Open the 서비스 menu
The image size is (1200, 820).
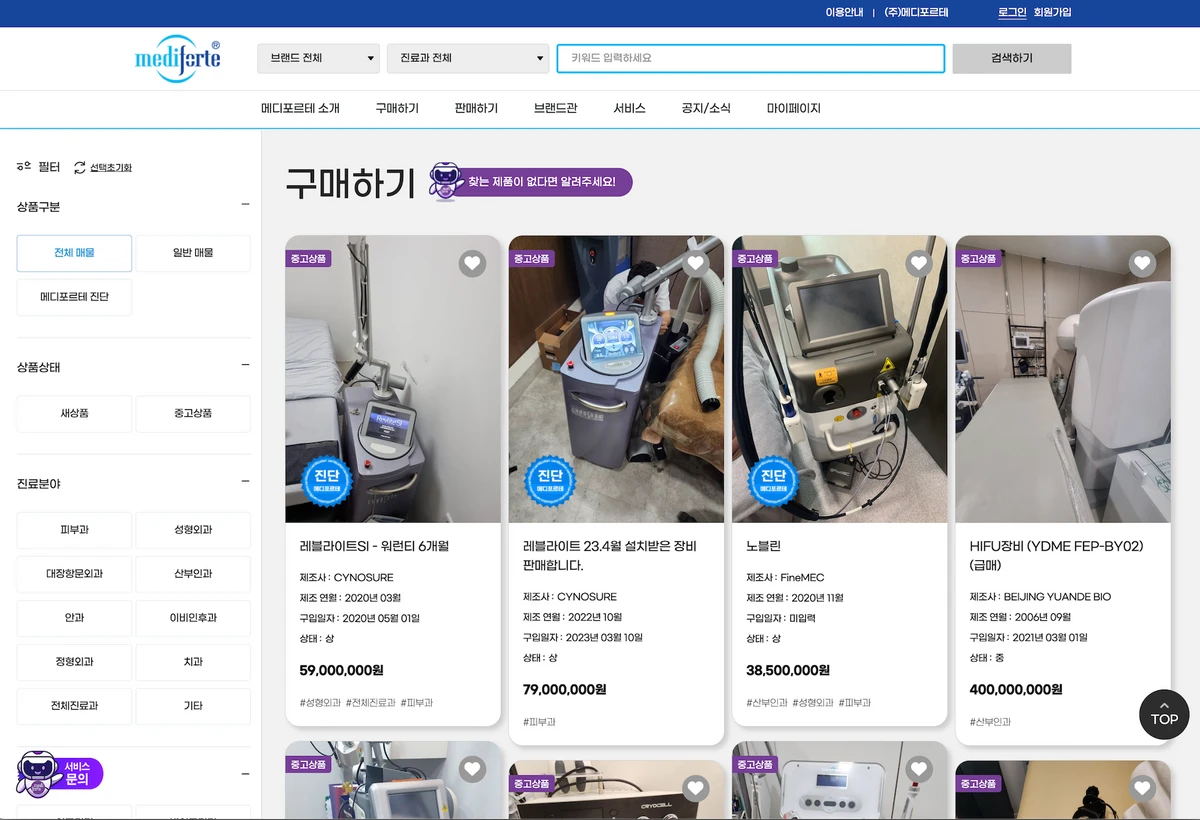click(630, 108)
